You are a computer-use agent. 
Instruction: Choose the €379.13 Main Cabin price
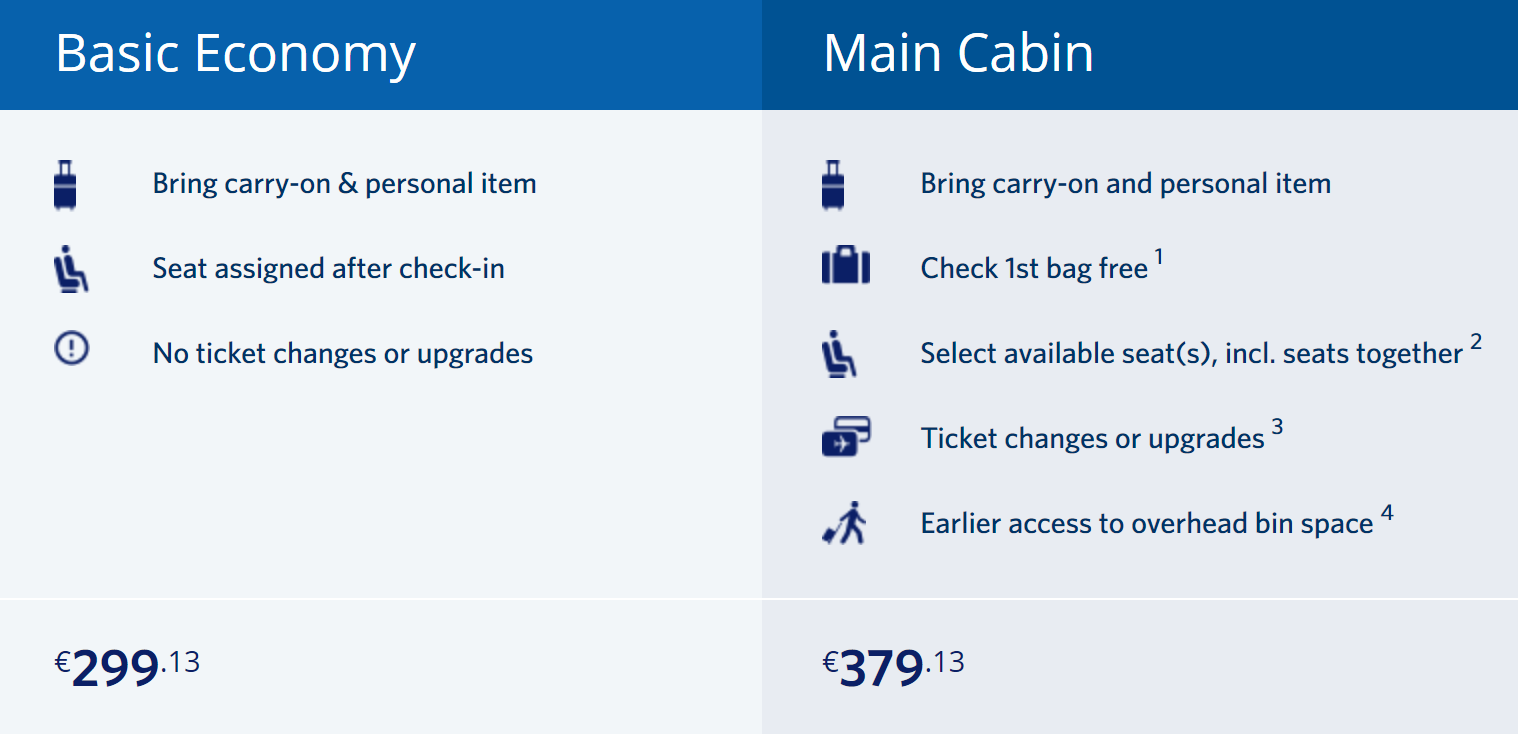tap(894, 667)
